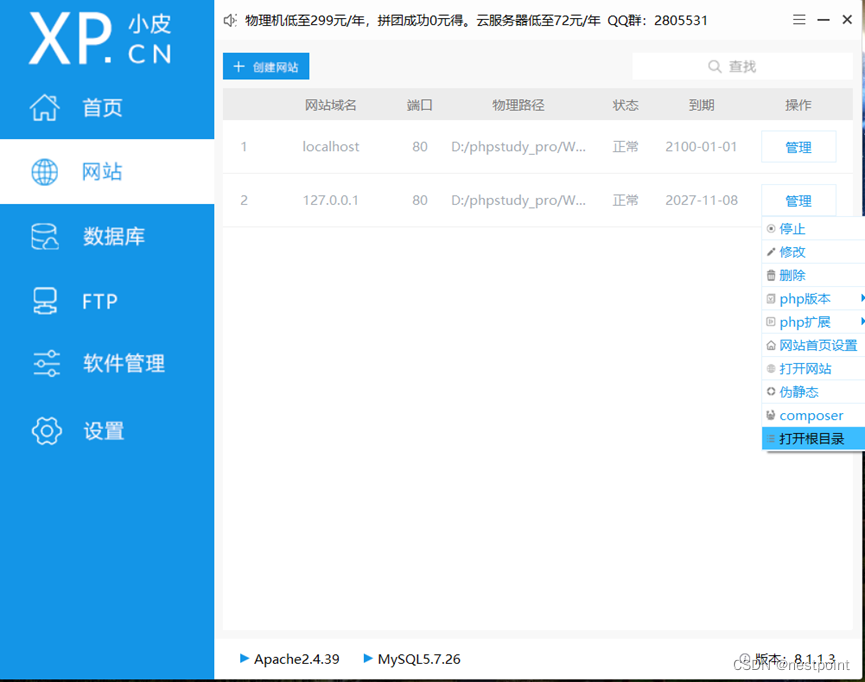Image resolution: width=865 pixels, height=682 pixels.
Task: Click the 管理 button for localhost
Action: click(x=798, y=146)
